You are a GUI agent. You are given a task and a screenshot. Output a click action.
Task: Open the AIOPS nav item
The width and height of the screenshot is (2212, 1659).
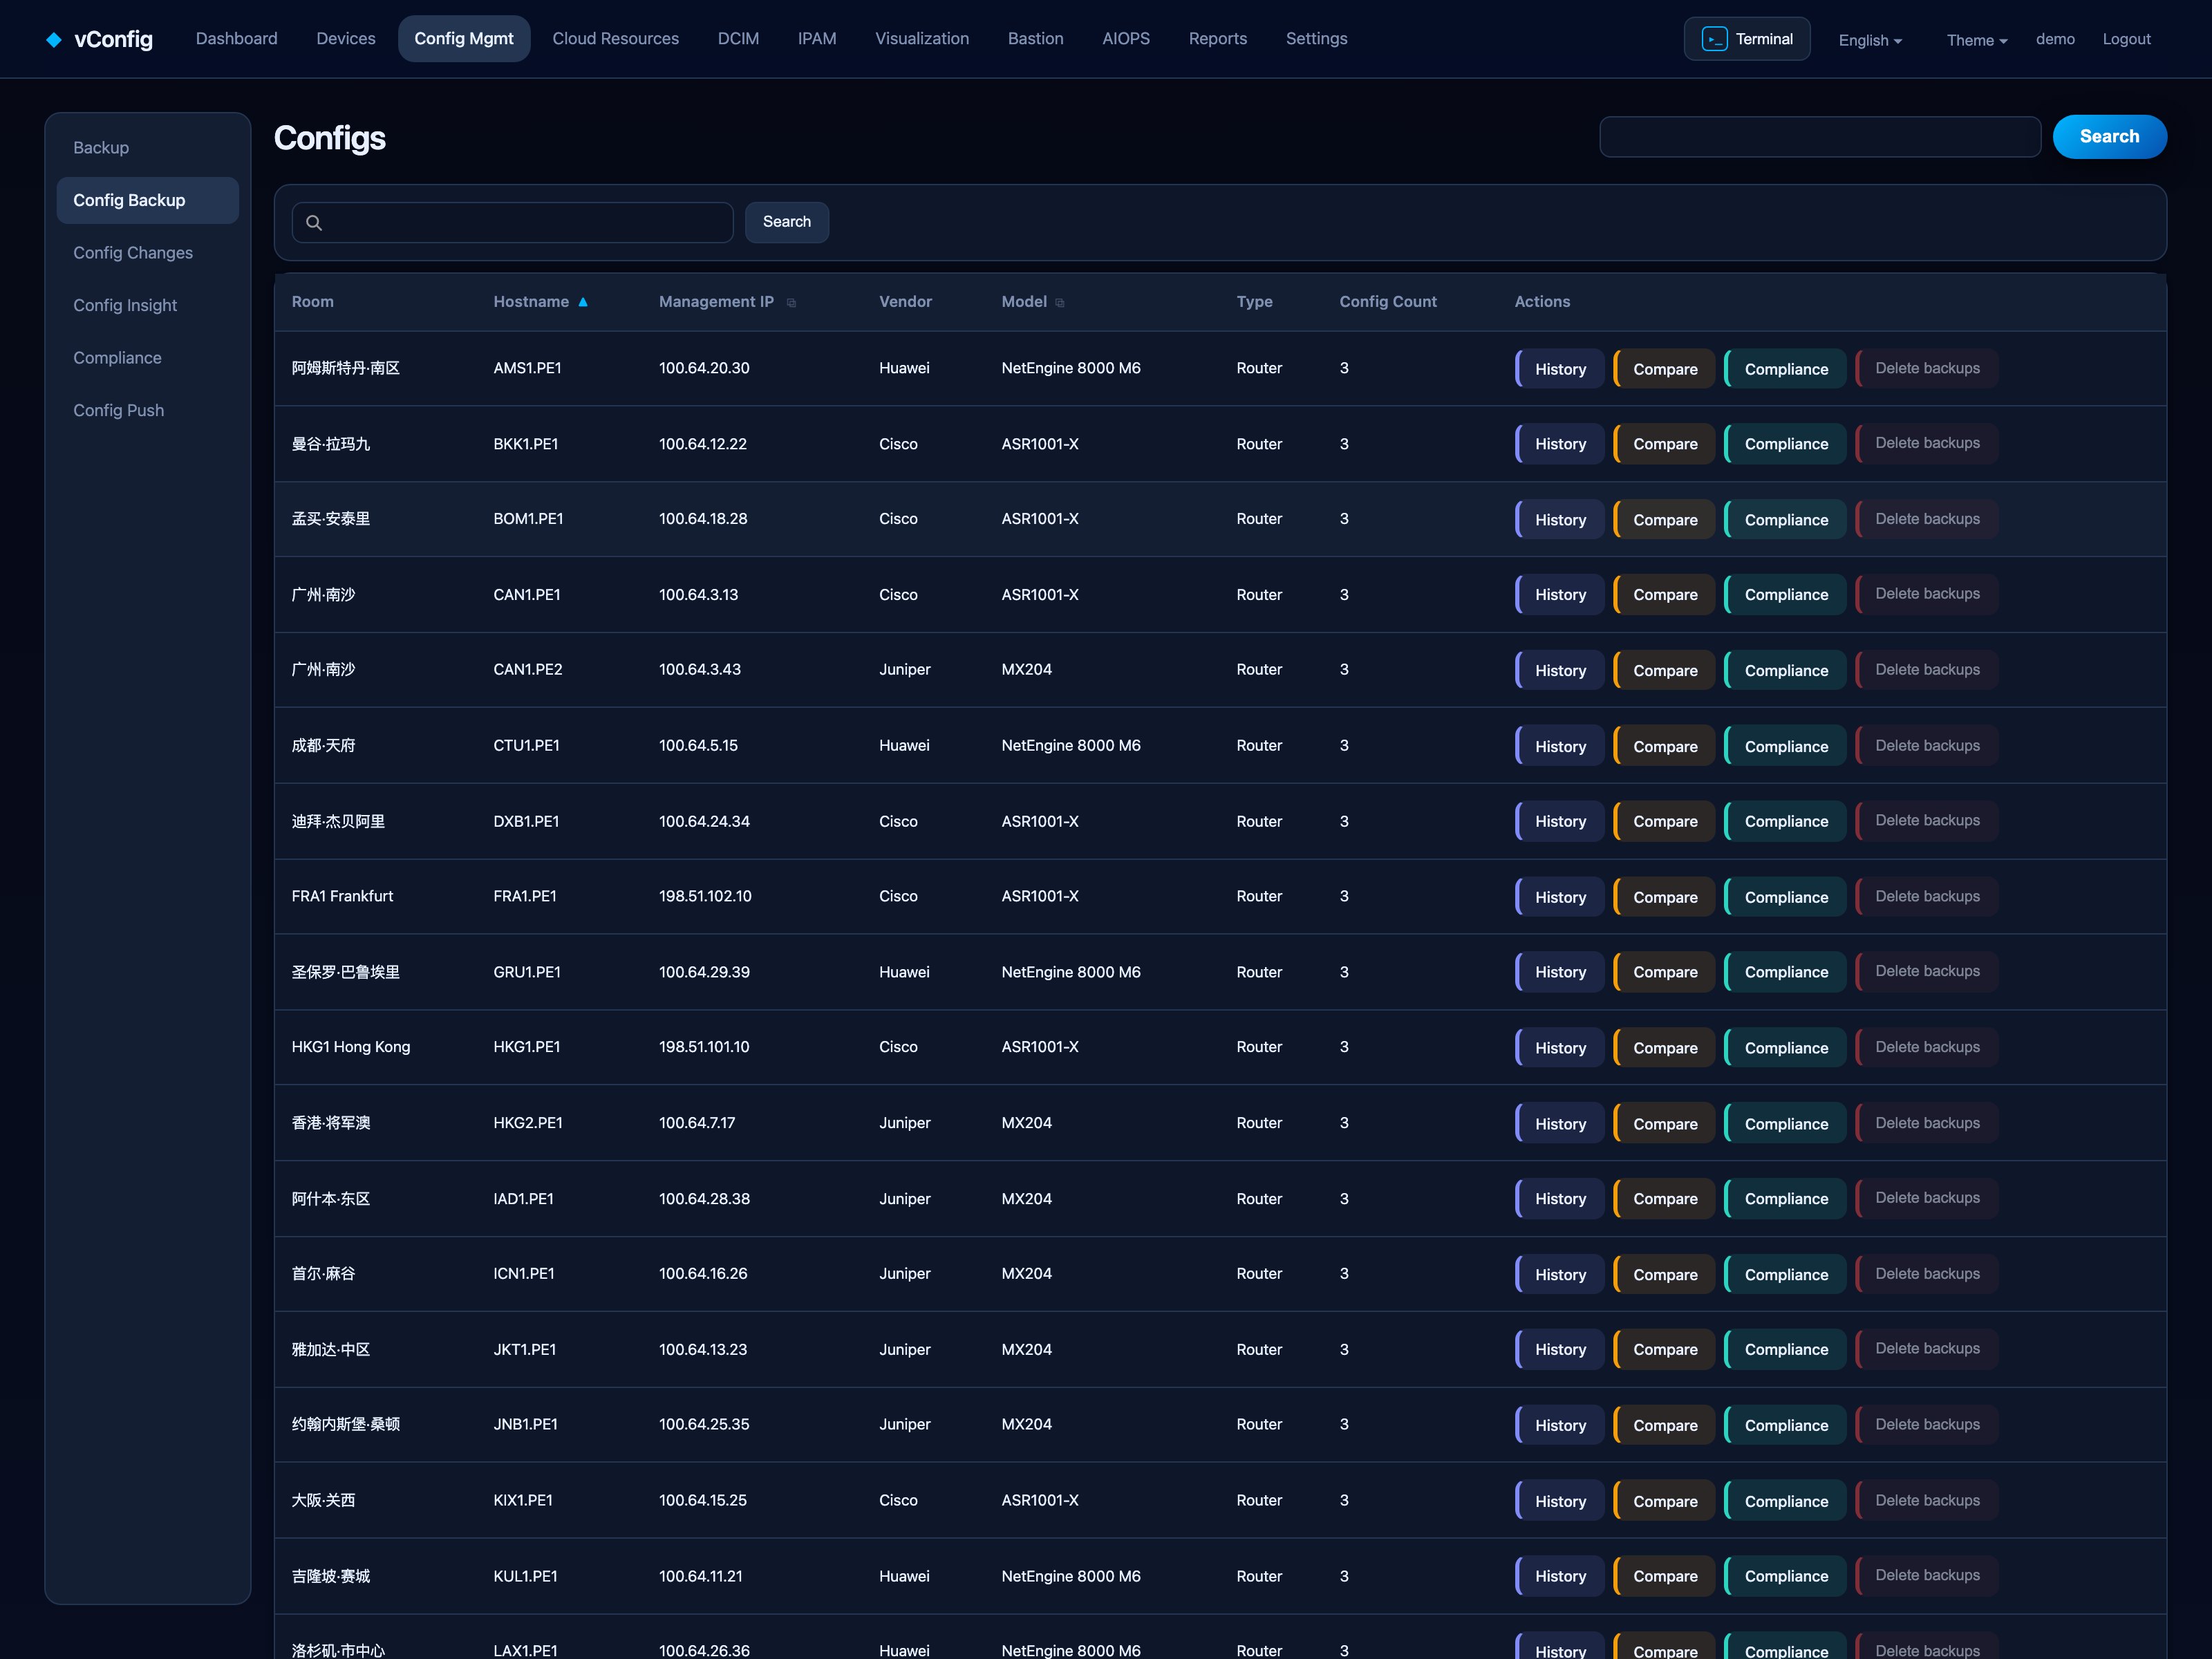point(1126,38)
